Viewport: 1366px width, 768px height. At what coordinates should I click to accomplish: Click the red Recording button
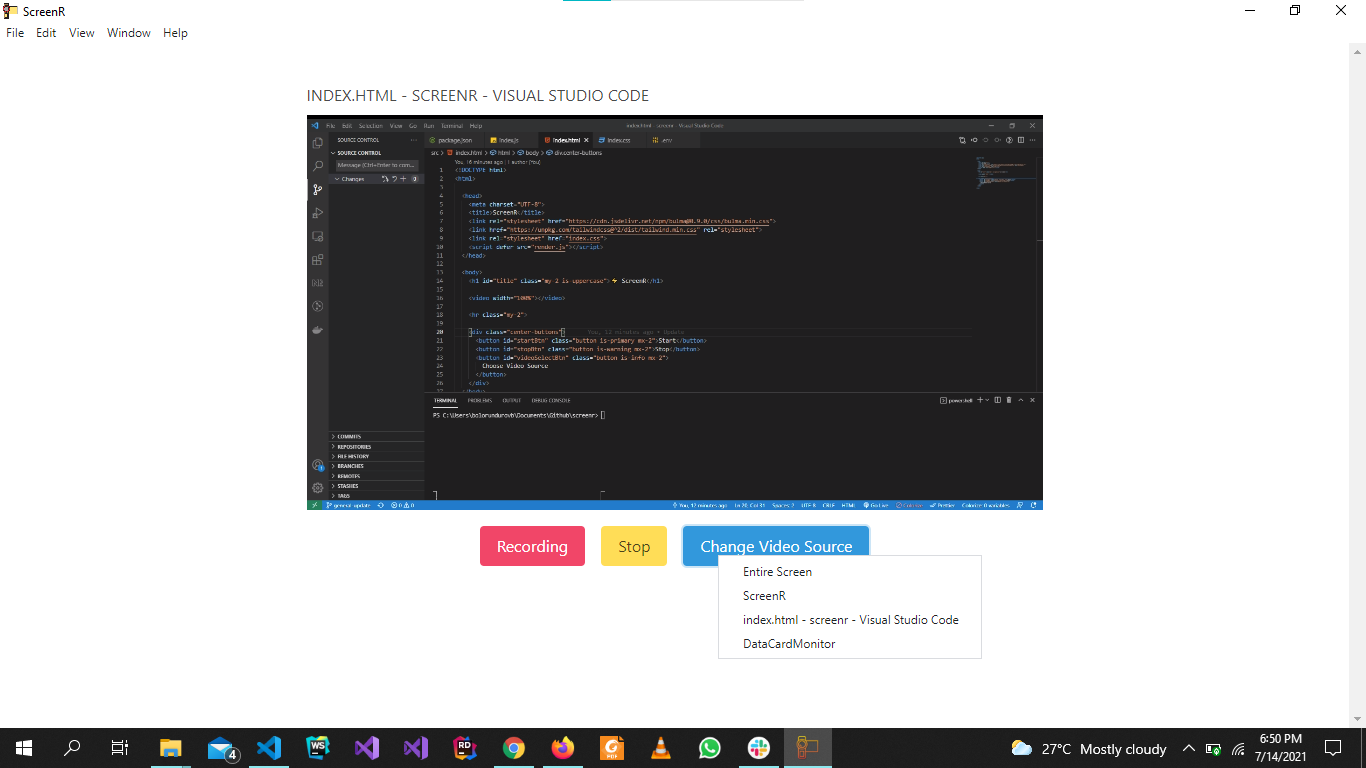[532, 546]
